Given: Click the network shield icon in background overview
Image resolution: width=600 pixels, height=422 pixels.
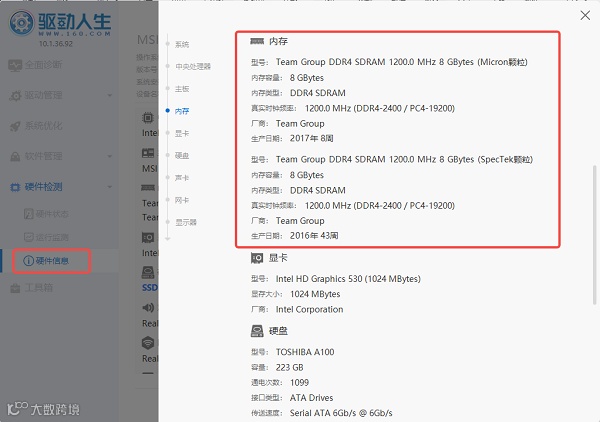Looking at the screenshot, I should pos(148,342).
